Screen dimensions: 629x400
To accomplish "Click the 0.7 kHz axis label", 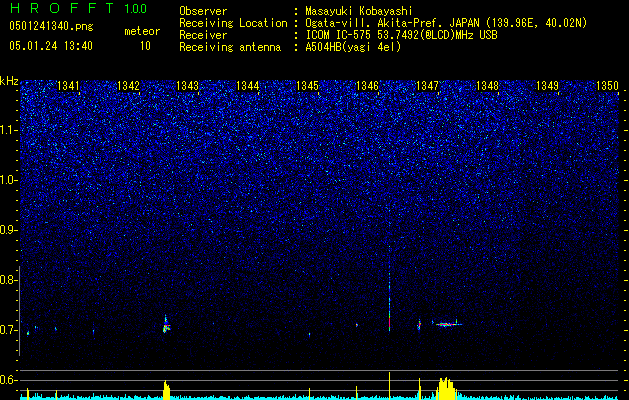I will click(8, 330).
